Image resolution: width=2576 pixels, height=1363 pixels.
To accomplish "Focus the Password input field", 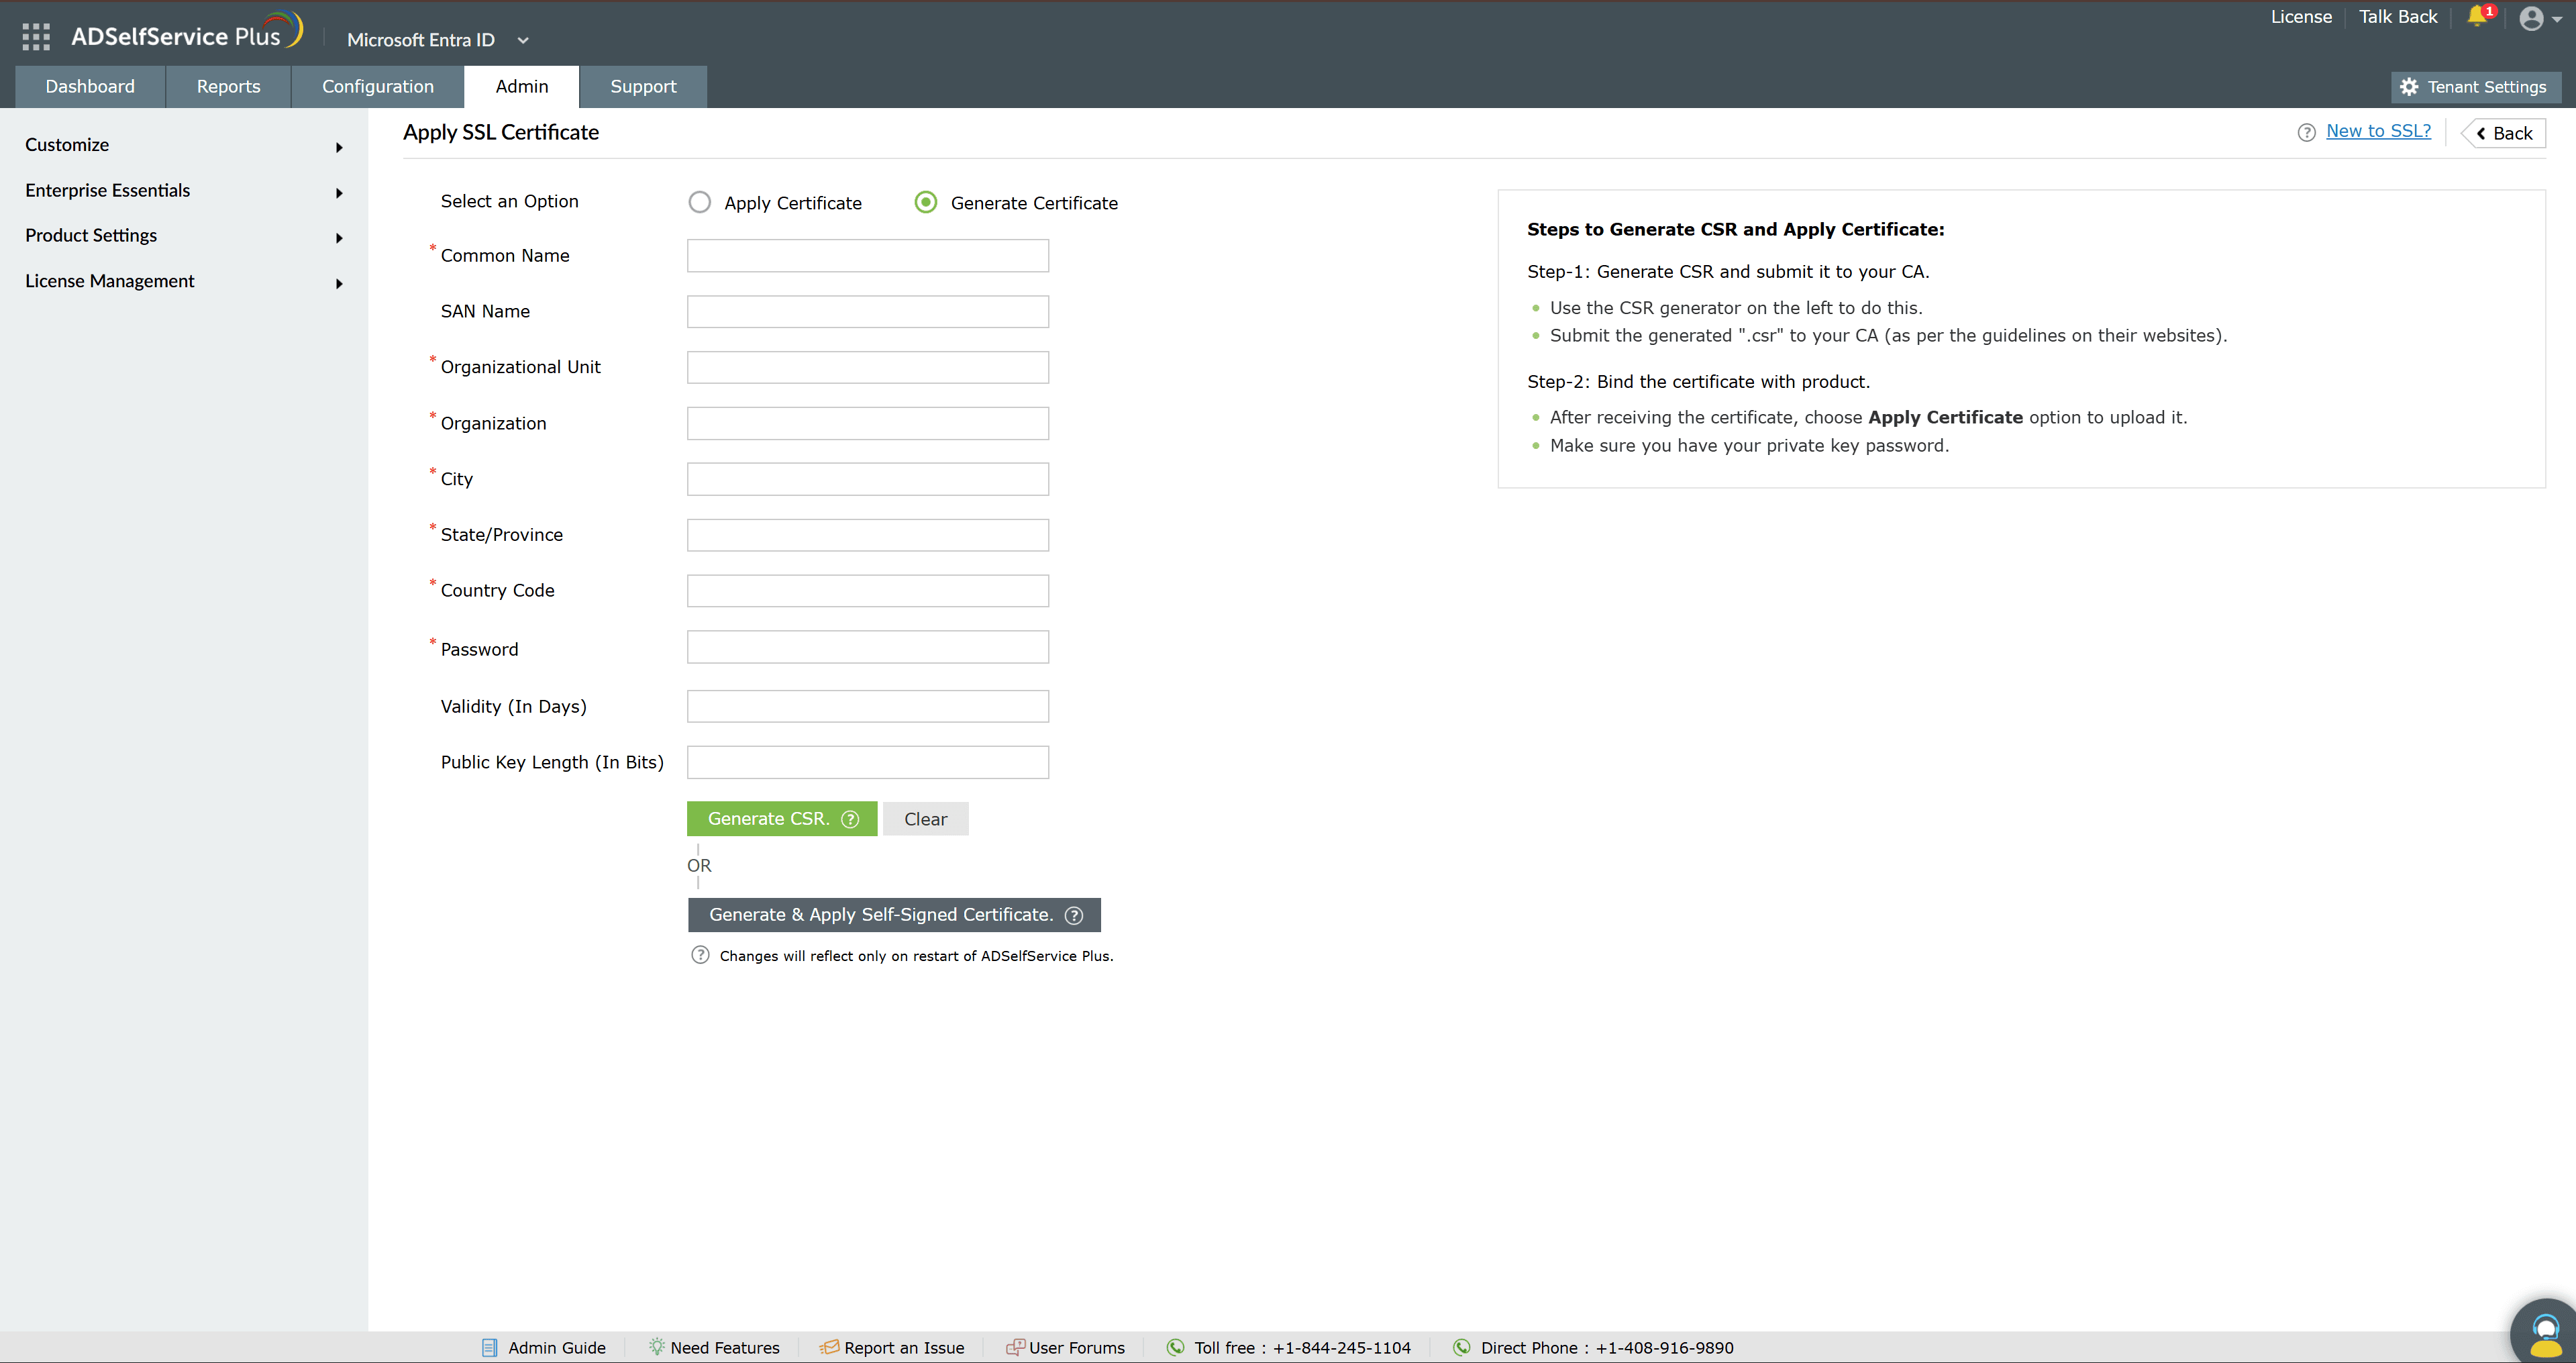I will [868, 647].
